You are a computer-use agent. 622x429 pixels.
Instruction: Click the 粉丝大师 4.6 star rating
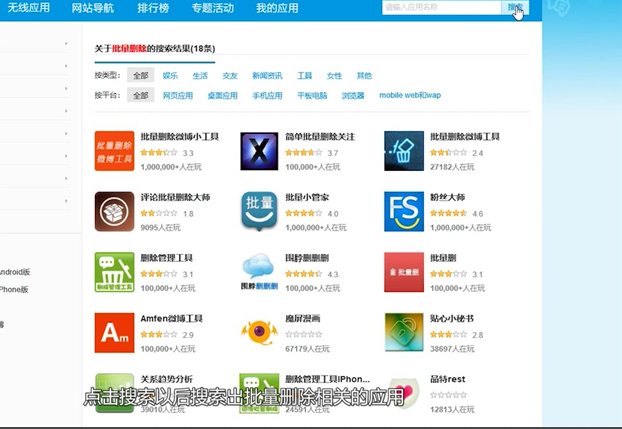tap(448, 214)
